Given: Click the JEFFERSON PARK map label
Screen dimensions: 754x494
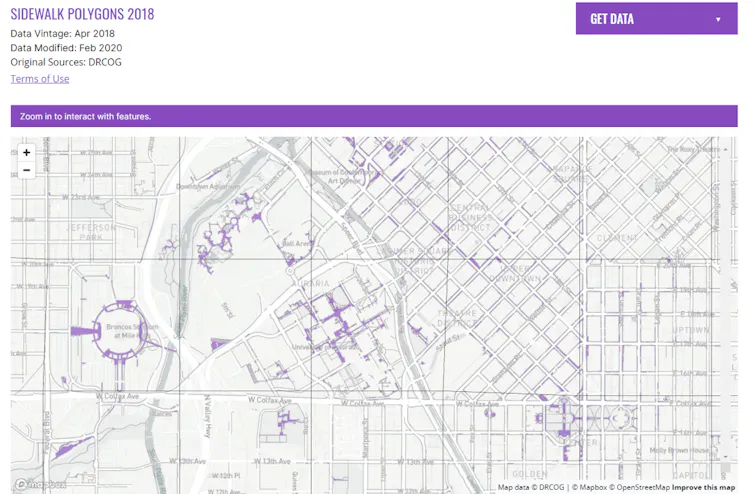Looking at the screenshot, I should pos(91,232).
